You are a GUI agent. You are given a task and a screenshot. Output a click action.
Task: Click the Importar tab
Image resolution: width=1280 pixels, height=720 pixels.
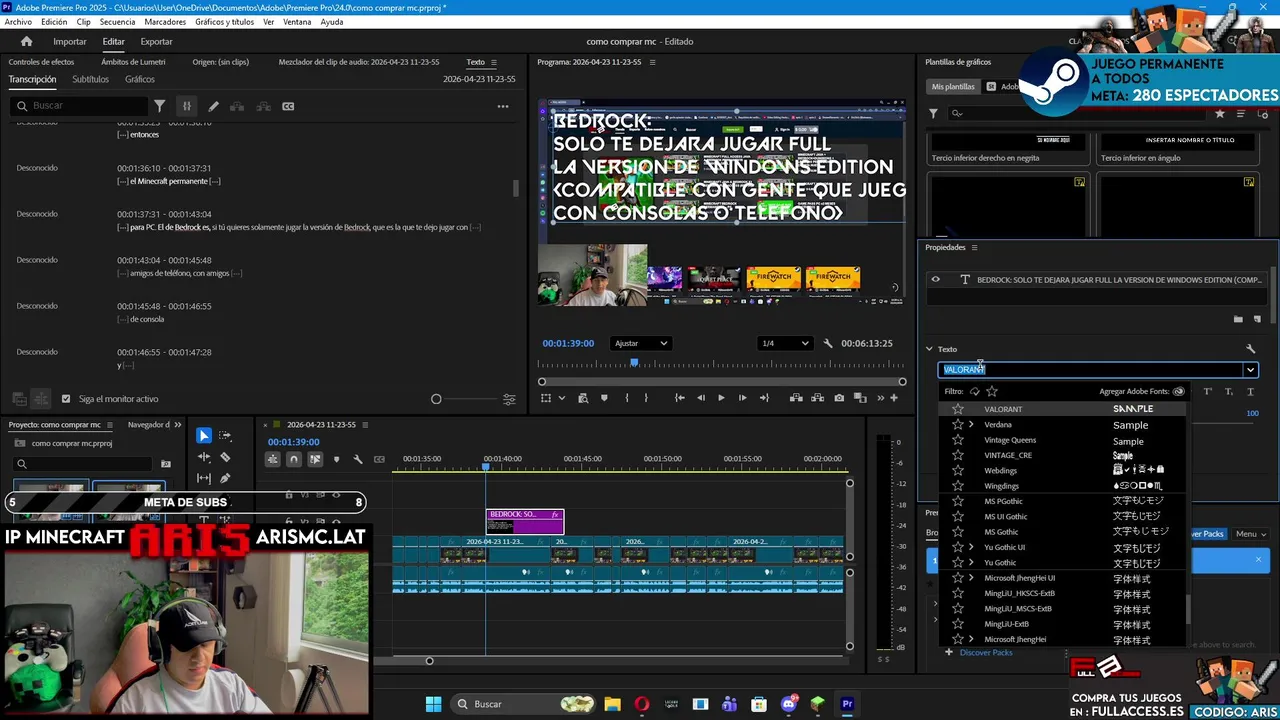70,42
